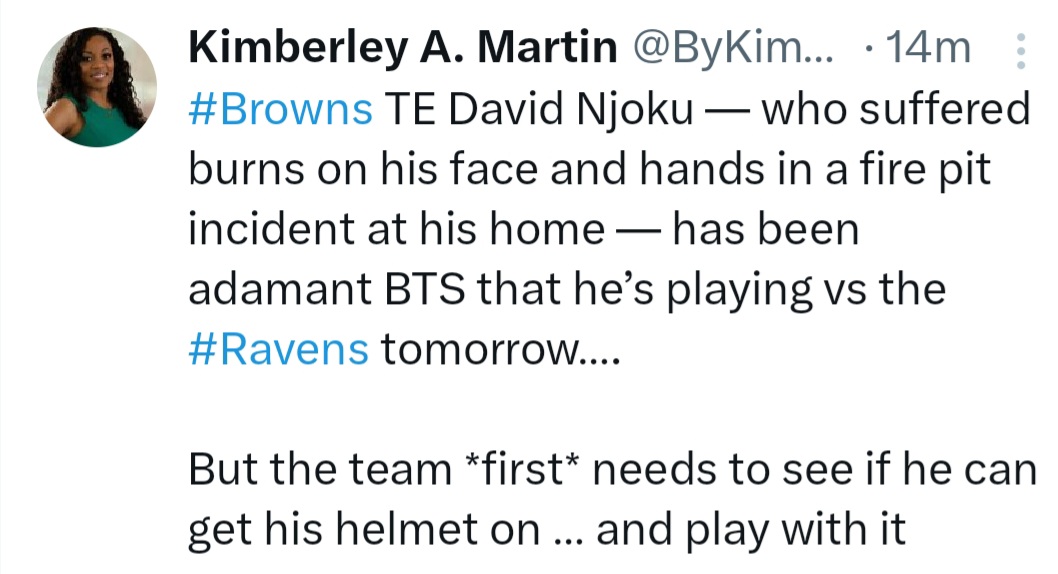This screenshot has width=1058, height=574.
Task: Click the words 'has been'
Action: 765,229
